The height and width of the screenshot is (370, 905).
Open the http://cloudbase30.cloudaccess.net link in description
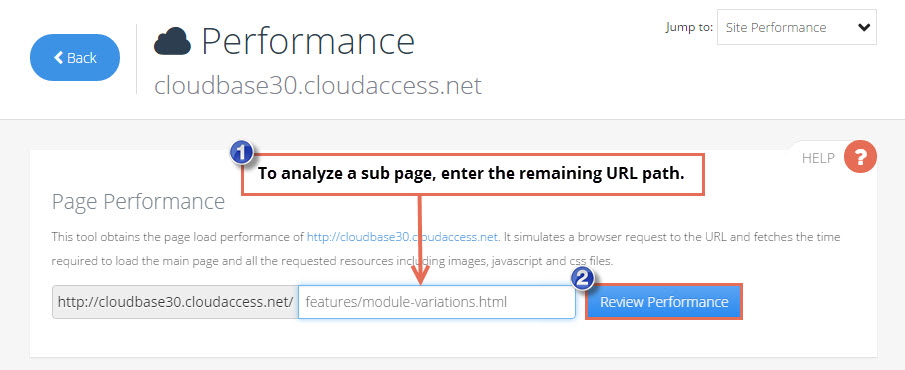point(402,237)
